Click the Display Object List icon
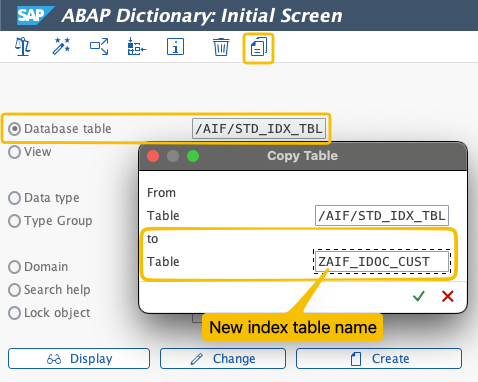Screen dimensions: 478x382 [x=137, y=47]
